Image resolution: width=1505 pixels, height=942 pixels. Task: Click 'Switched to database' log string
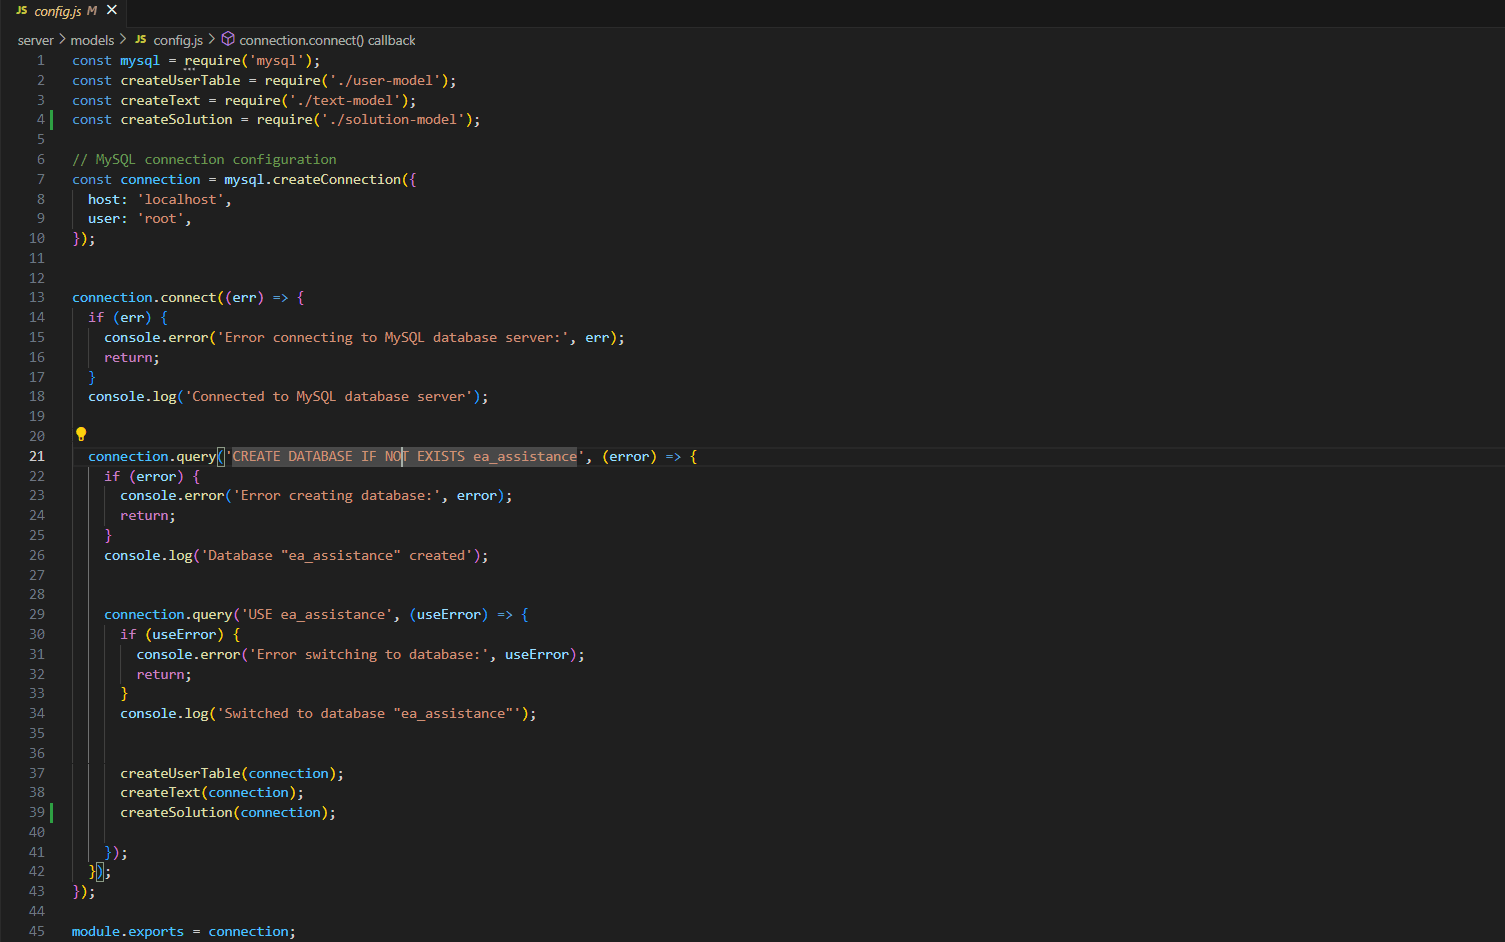point(369,713)
